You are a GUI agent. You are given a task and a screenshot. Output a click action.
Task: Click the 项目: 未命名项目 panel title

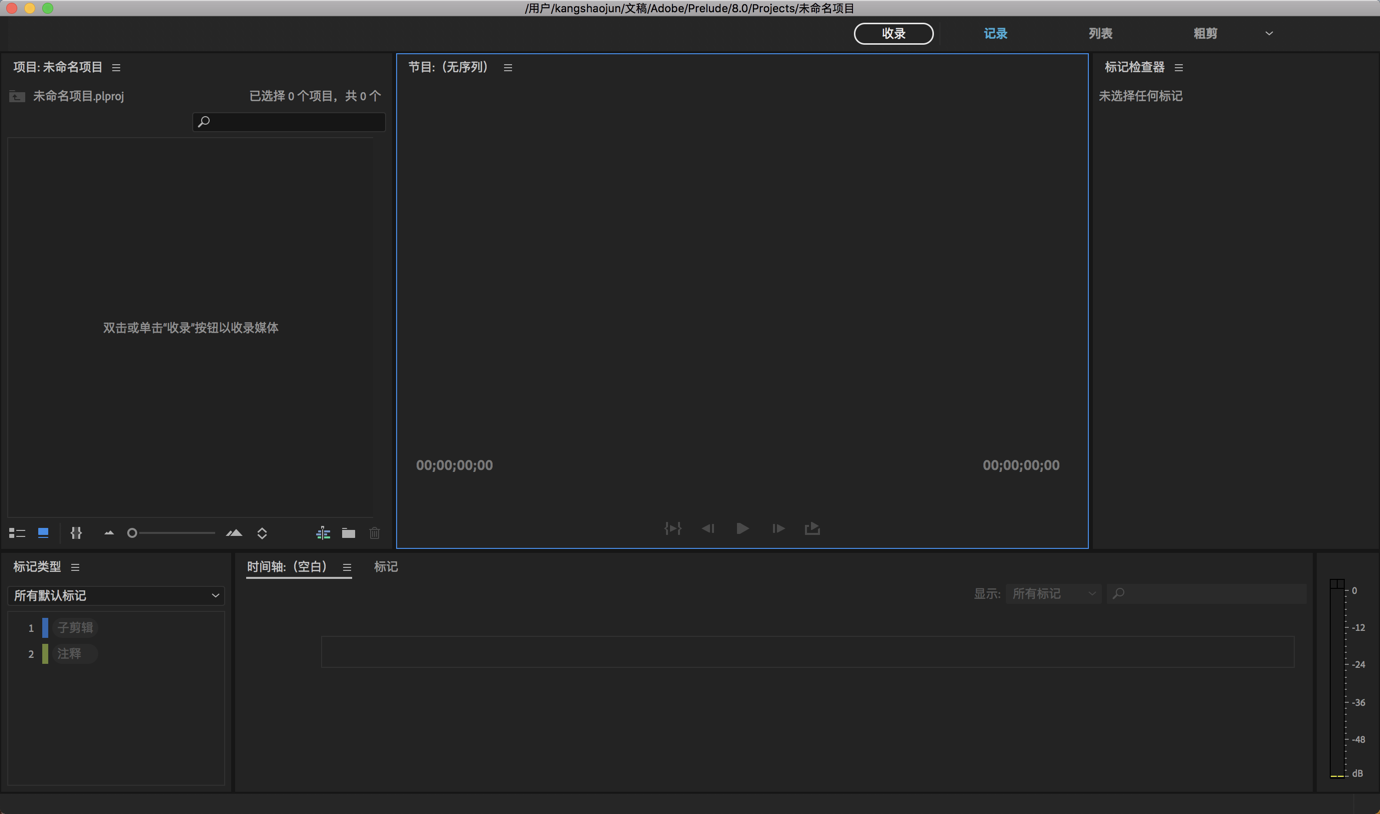click(x=58, y=68)
